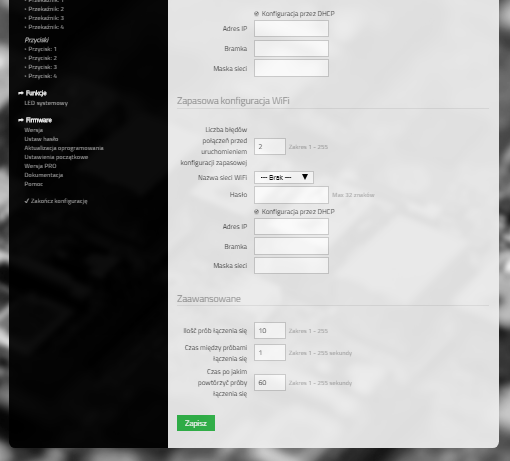This screenshot has width=510, height=461.
Task: Open Nazwa sieci WiFi dropdown
Action: pyautogui.click(x=284, y=178)
